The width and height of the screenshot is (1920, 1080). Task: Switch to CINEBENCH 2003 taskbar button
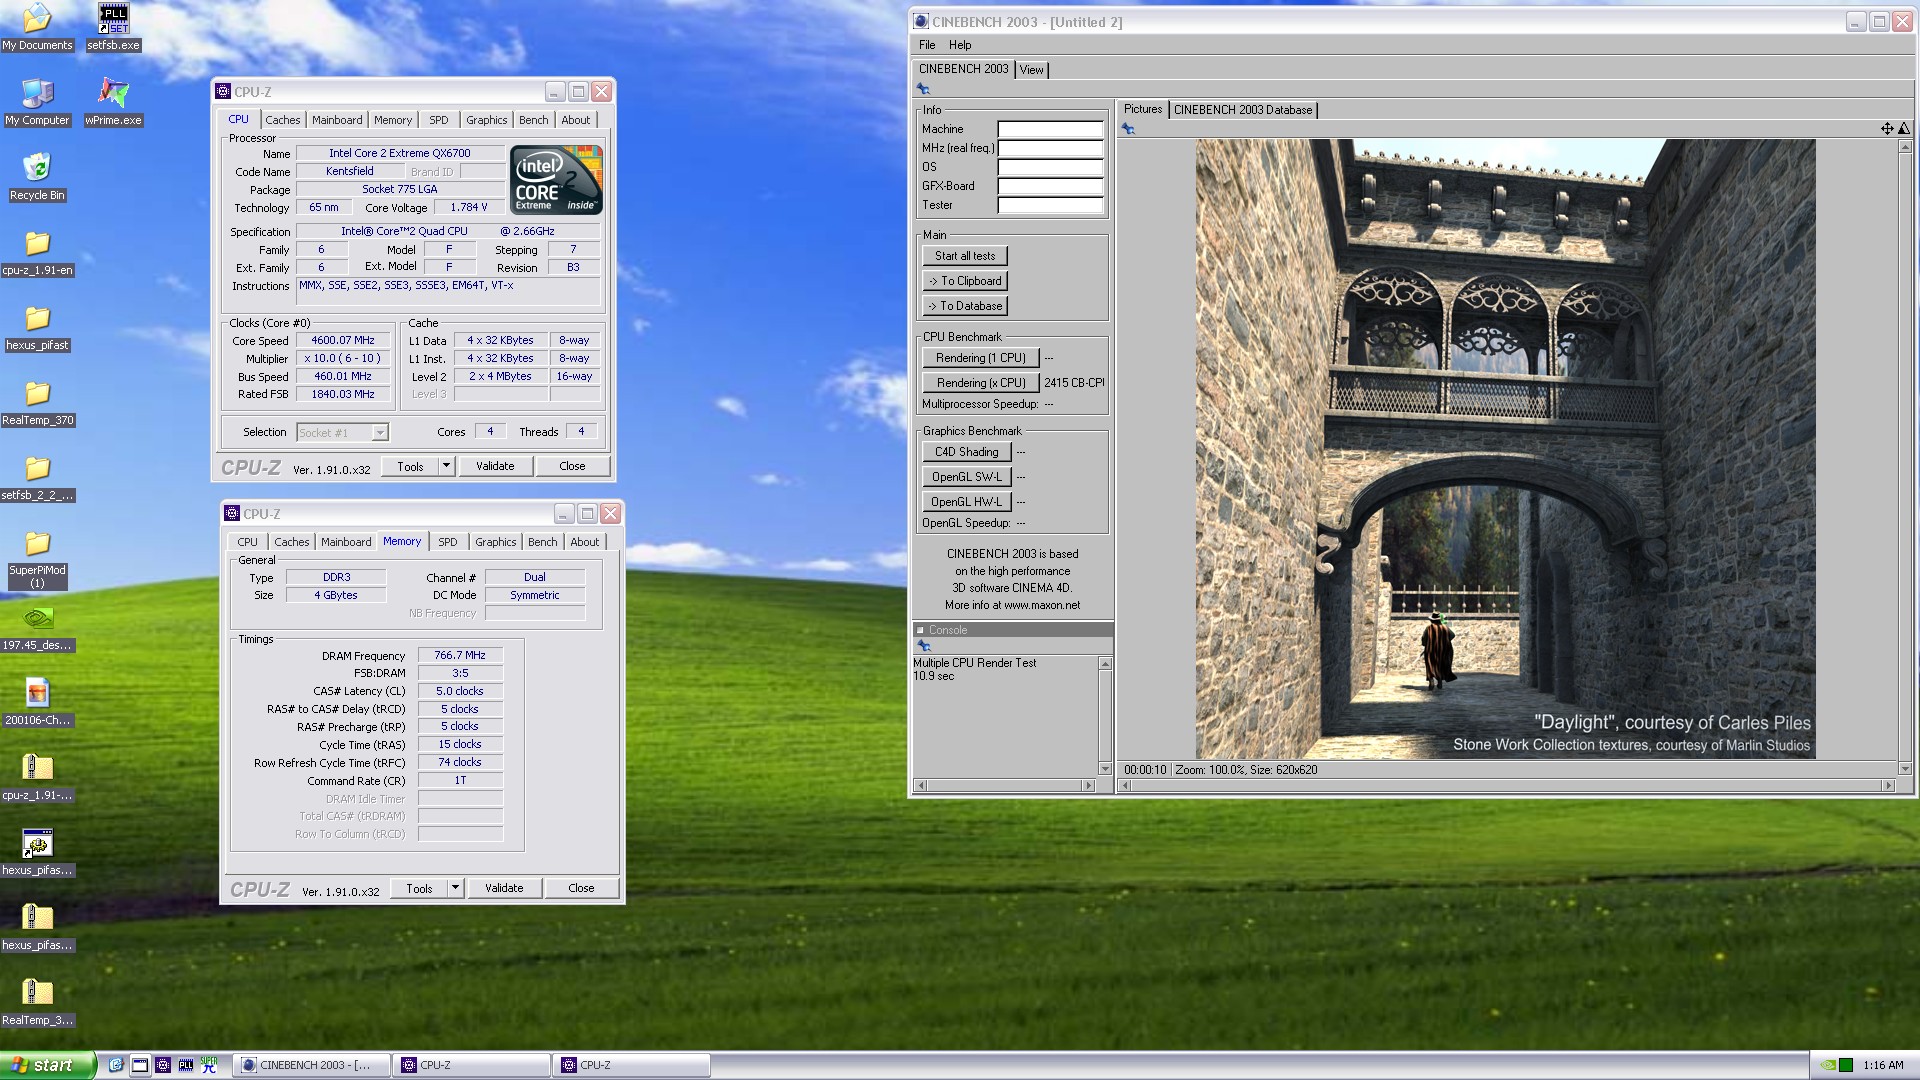pos(311,1065)
